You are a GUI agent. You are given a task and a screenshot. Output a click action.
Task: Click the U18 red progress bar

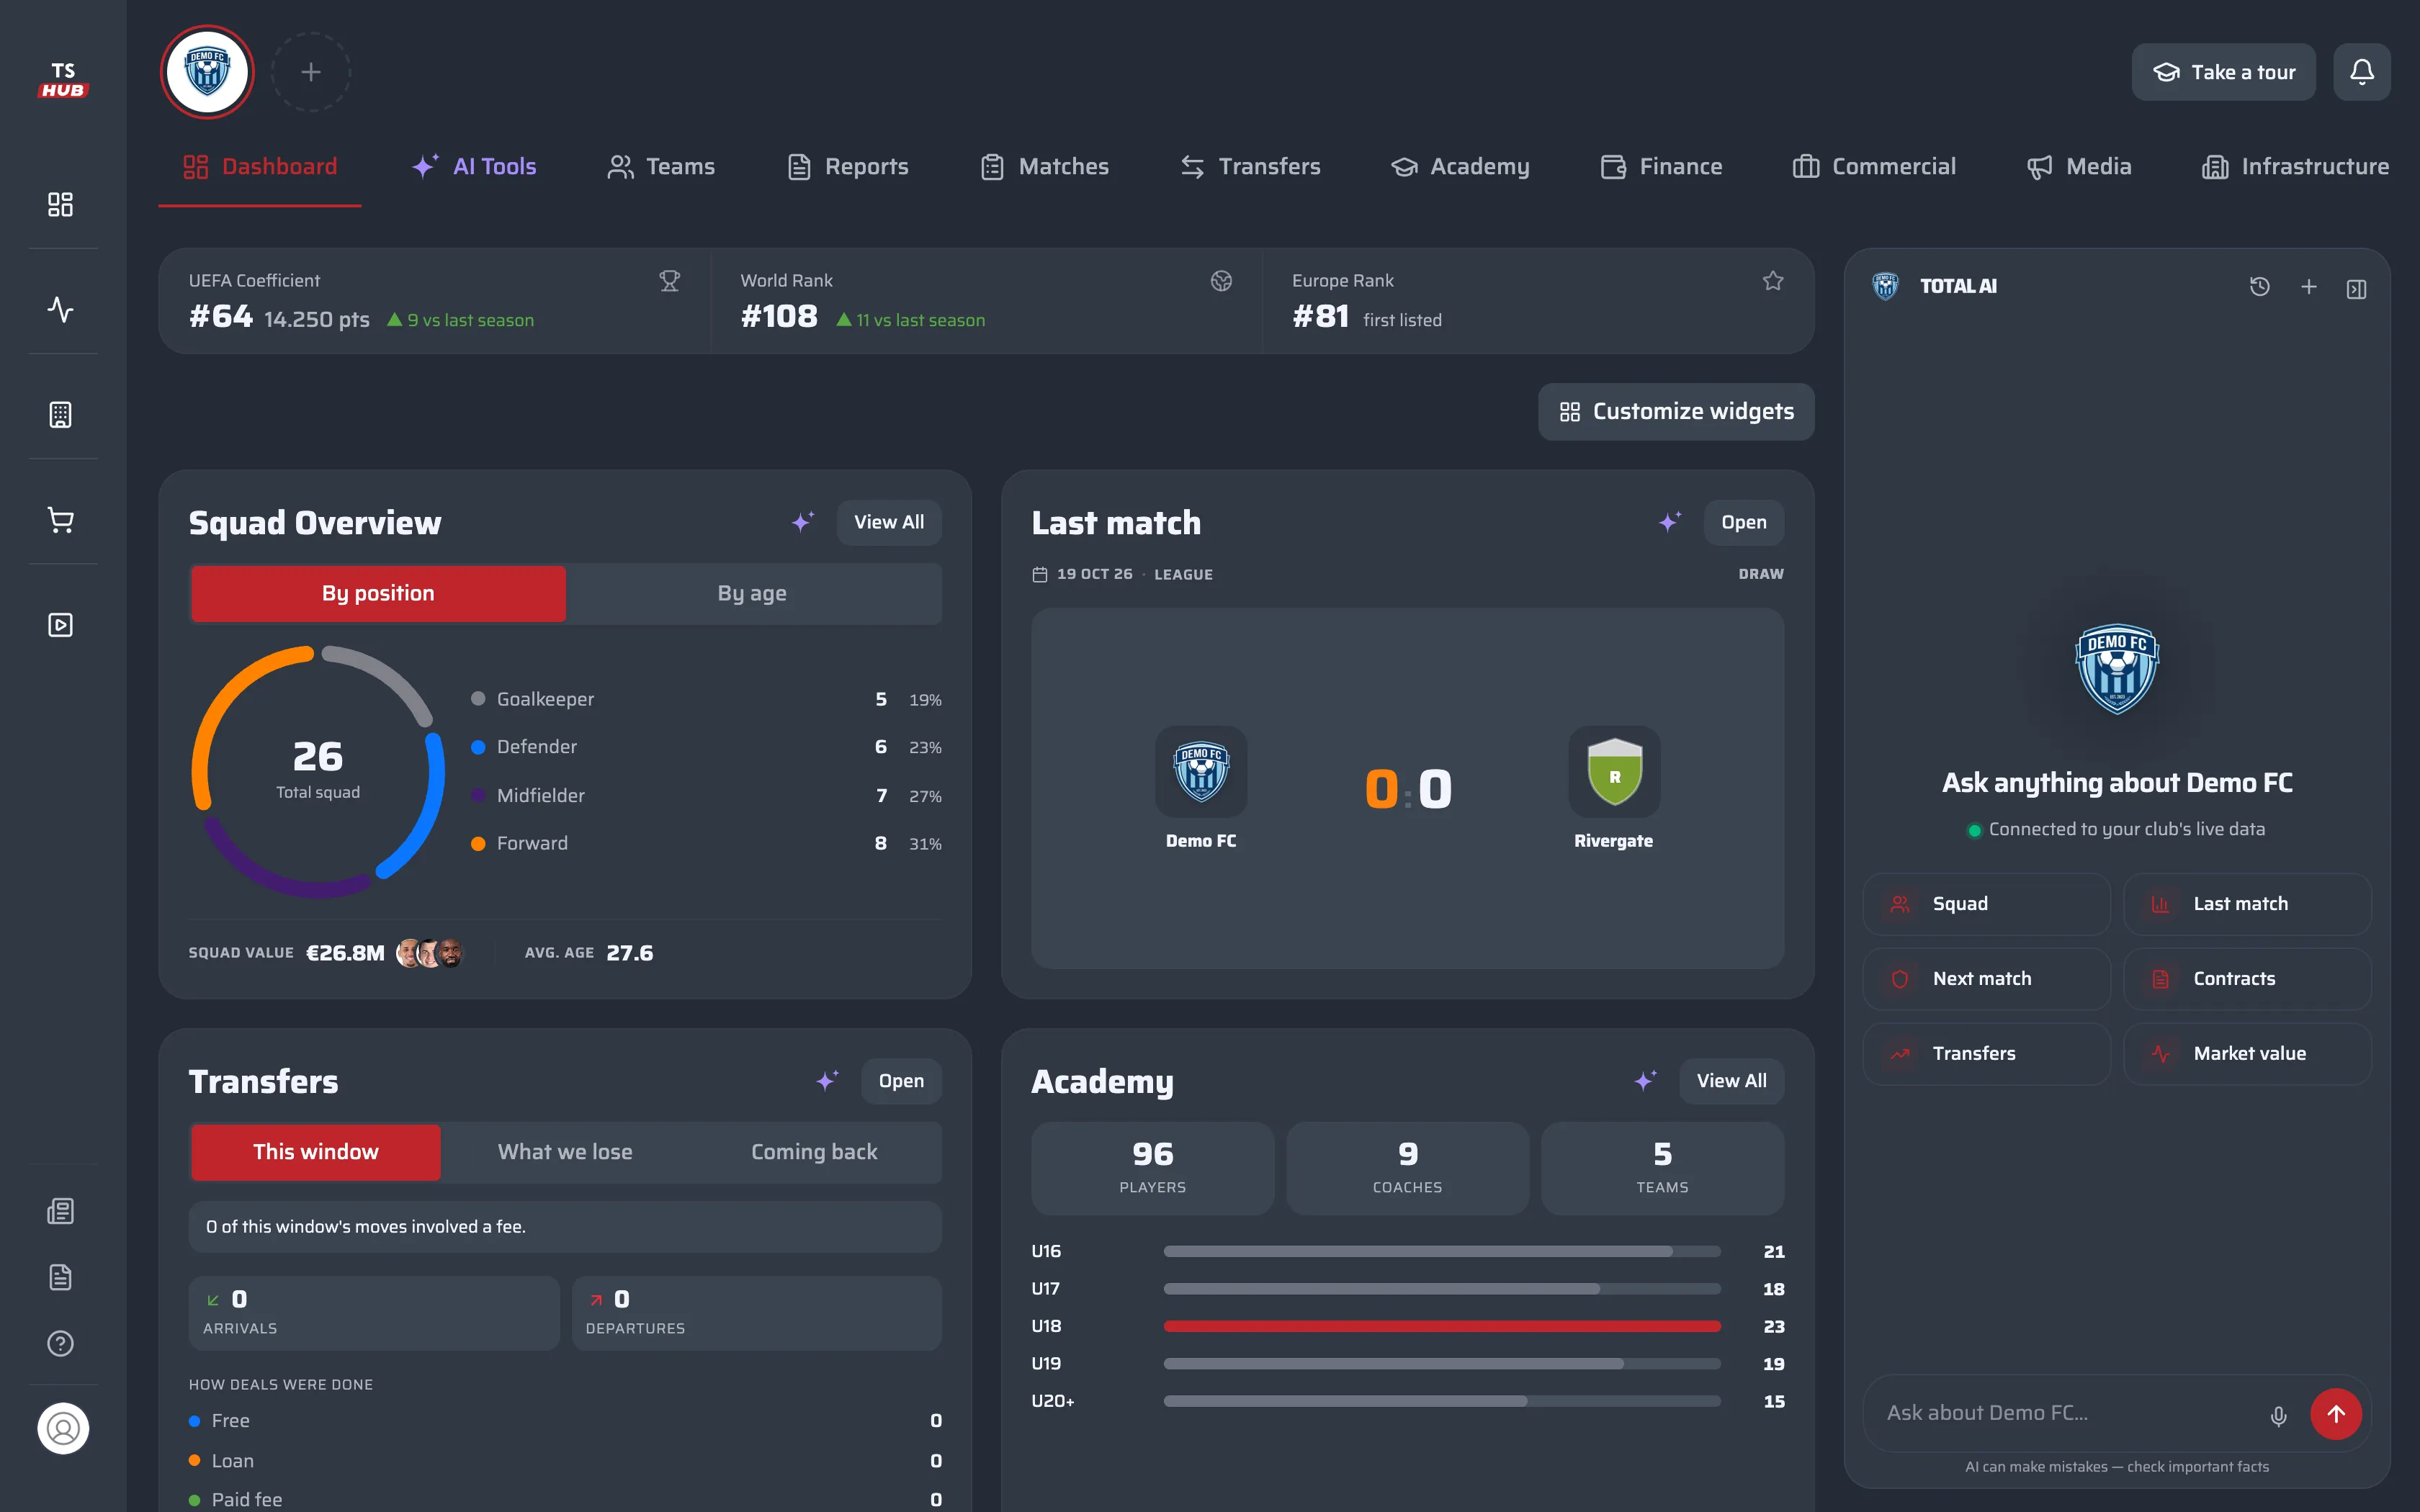(x=1442, y=1326)
